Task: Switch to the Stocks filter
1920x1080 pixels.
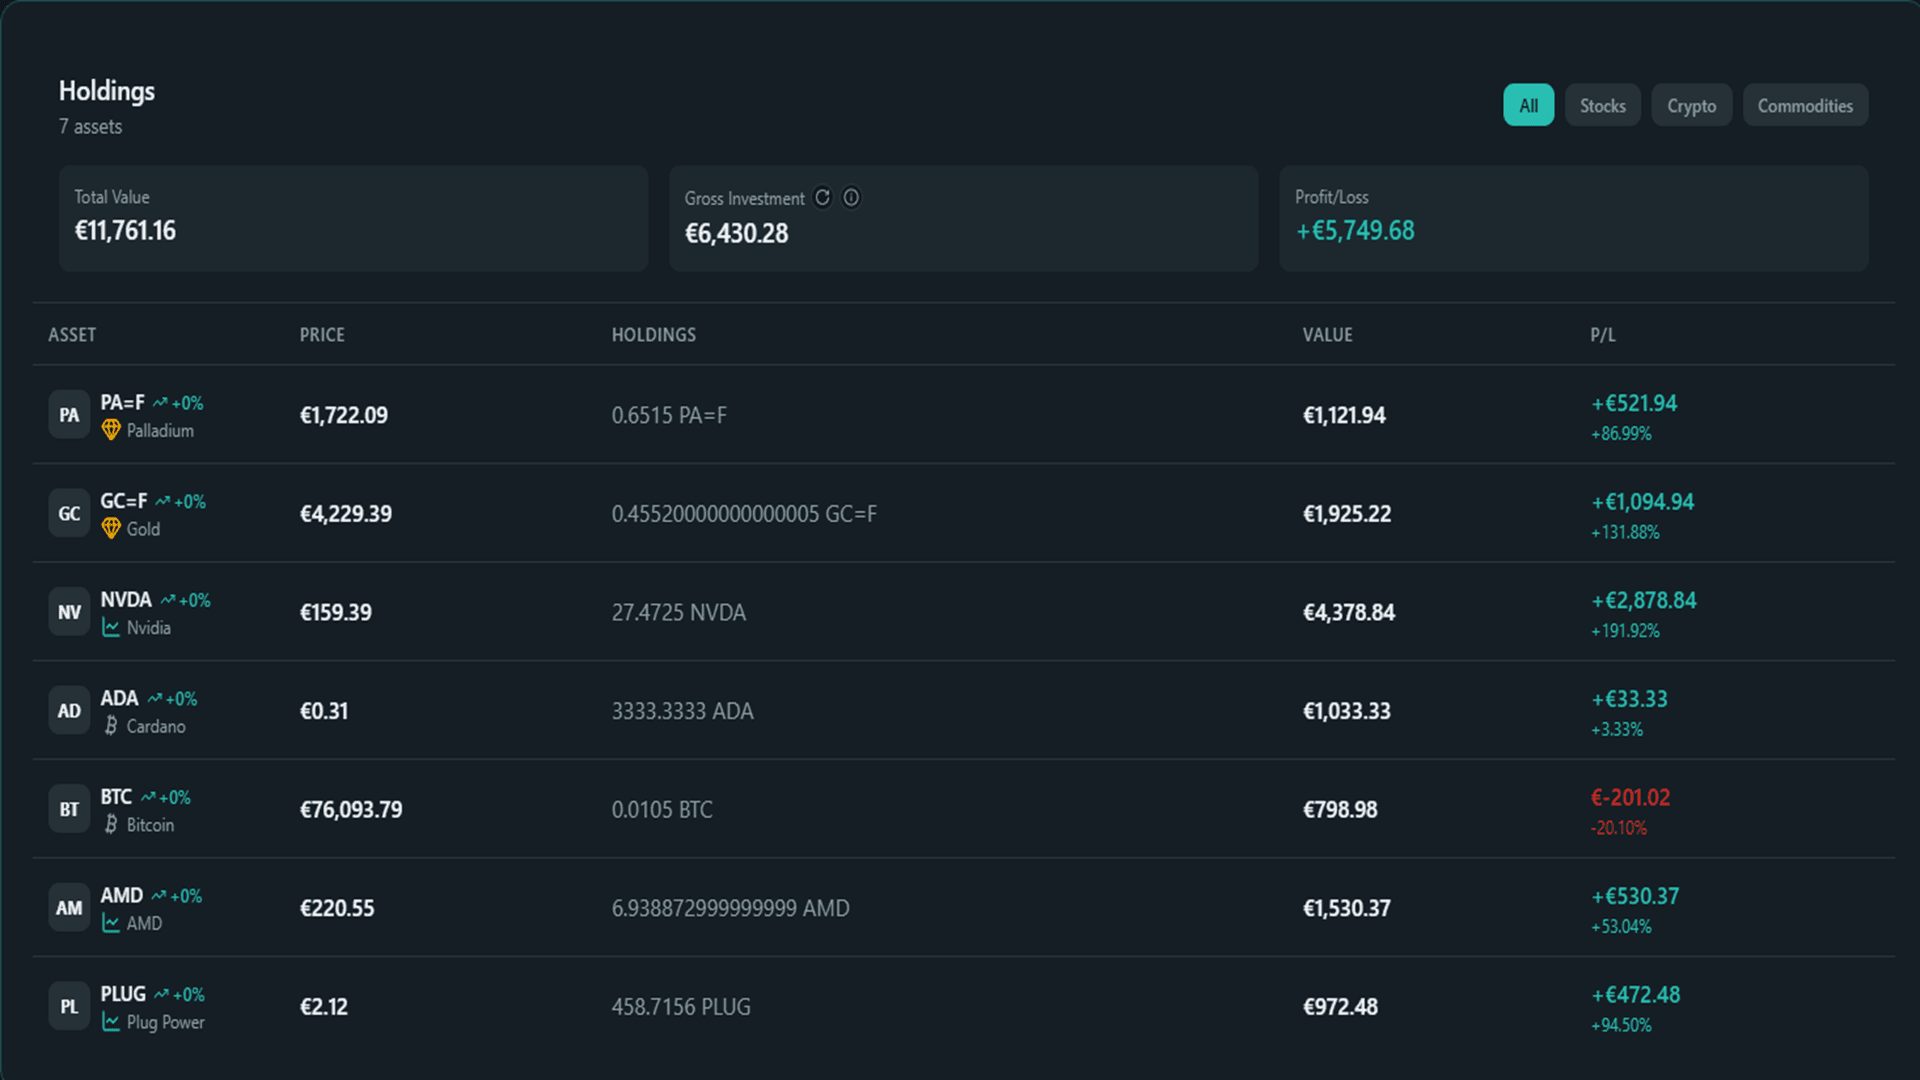Action: pyautogui.click(x=1602, y=105)
